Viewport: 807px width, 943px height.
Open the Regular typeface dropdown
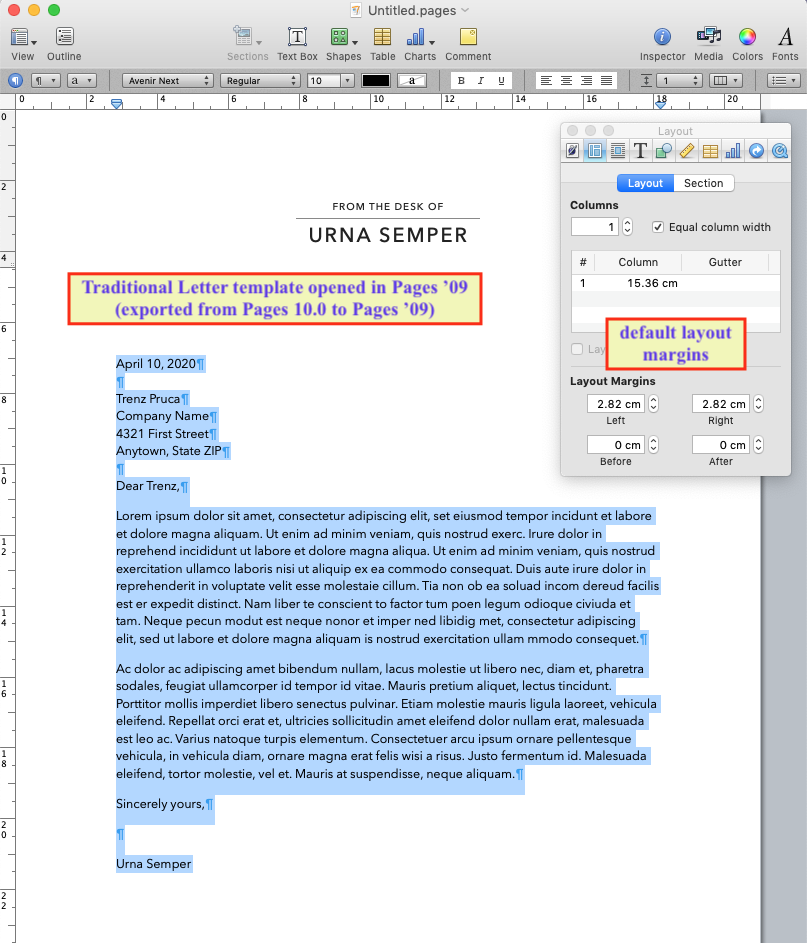(x=260, y=81)
